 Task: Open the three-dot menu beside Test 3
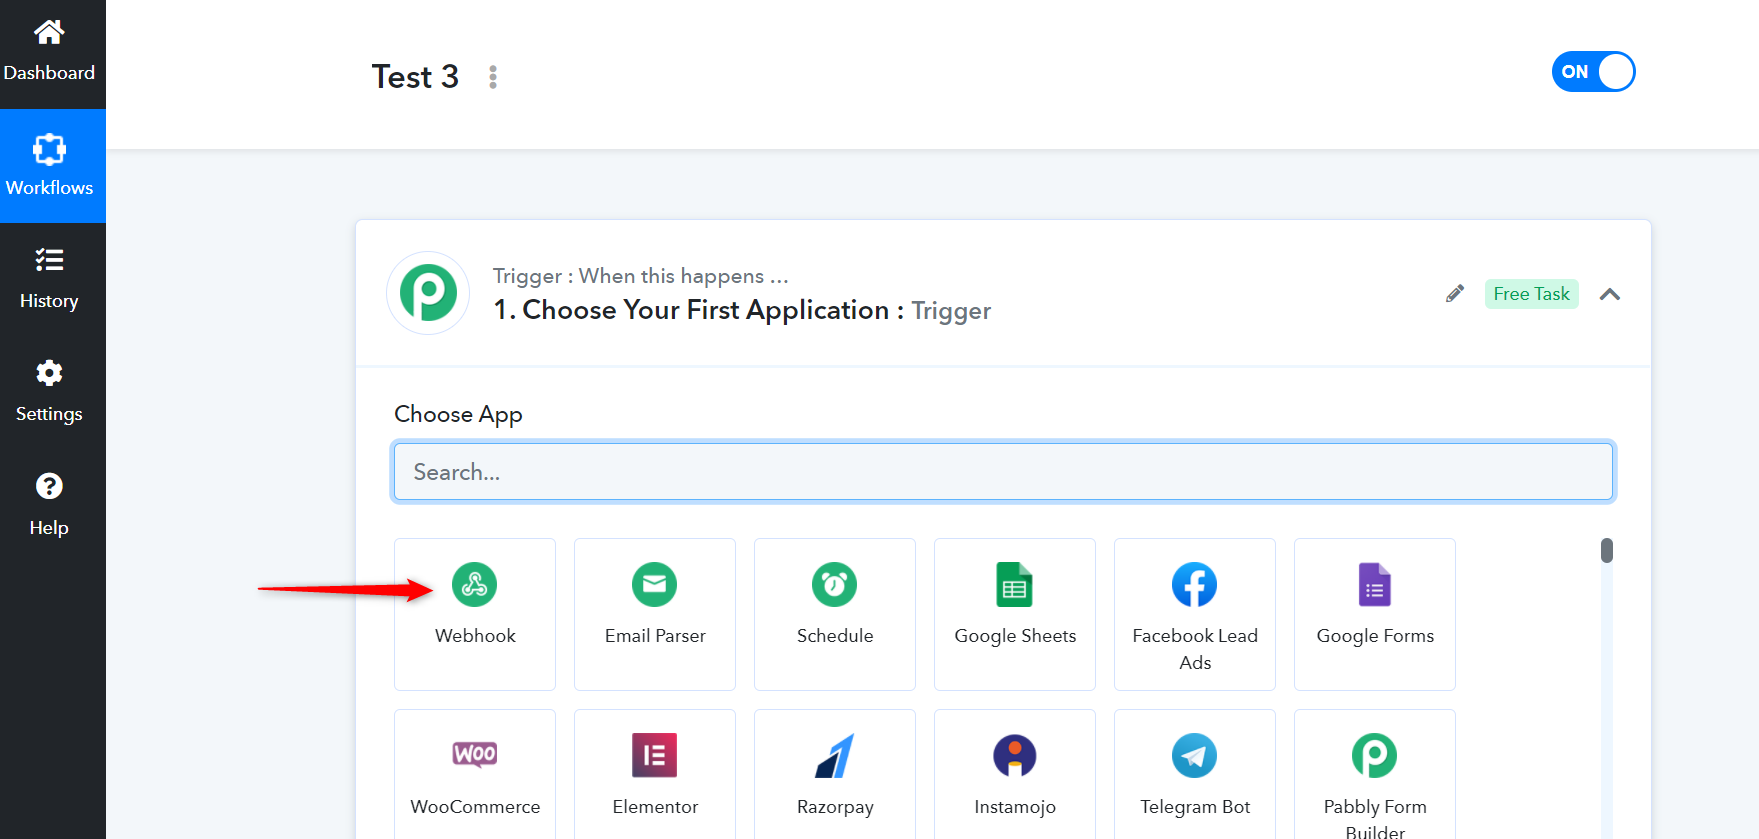(x=493, y=77)
